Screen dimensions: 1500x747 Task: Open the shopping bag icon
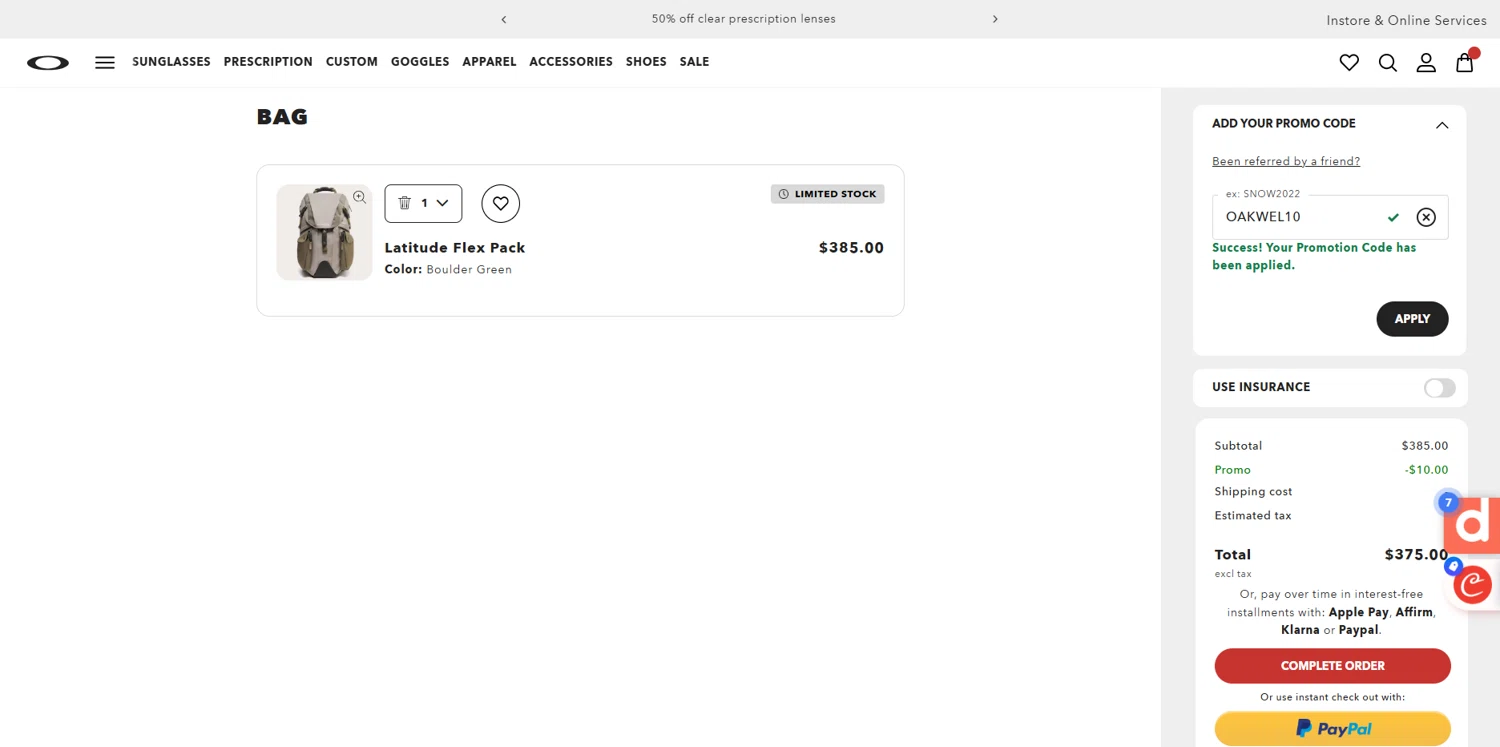[x=1465, y=62]
